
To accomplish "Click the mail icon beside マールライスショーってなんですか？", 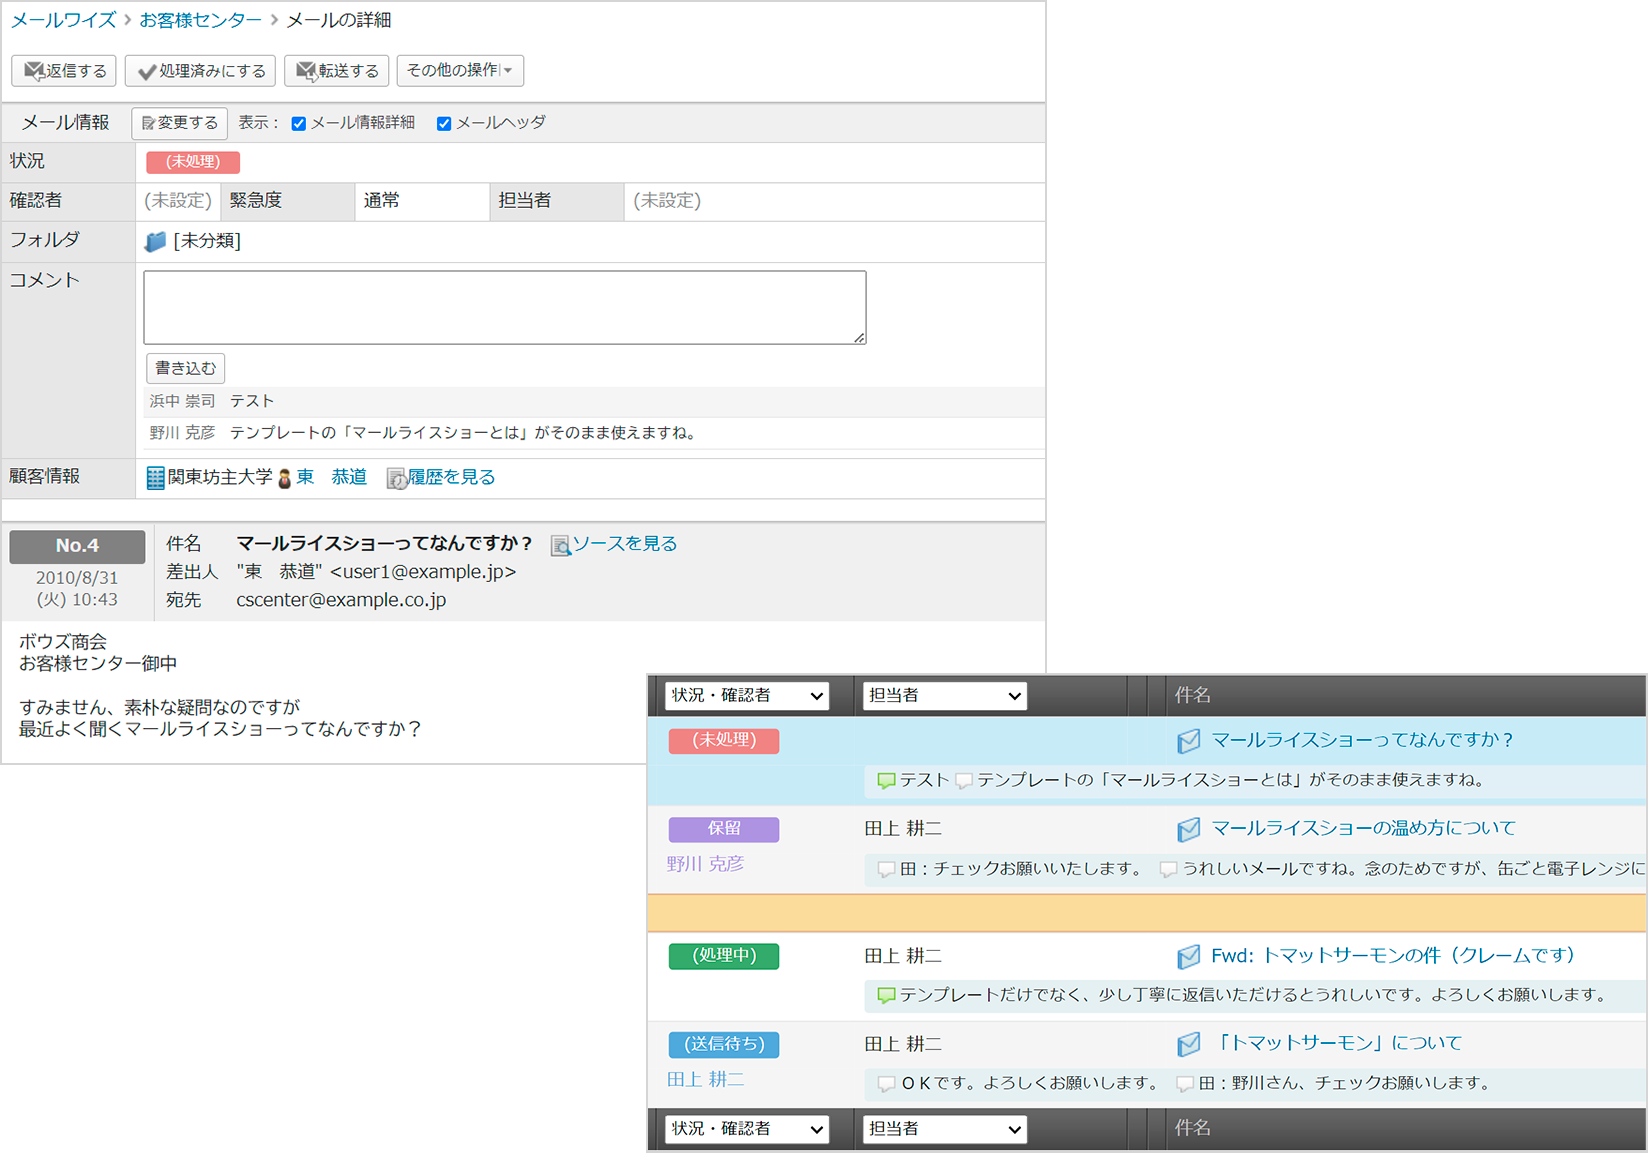I will [x=1188, y=741].
